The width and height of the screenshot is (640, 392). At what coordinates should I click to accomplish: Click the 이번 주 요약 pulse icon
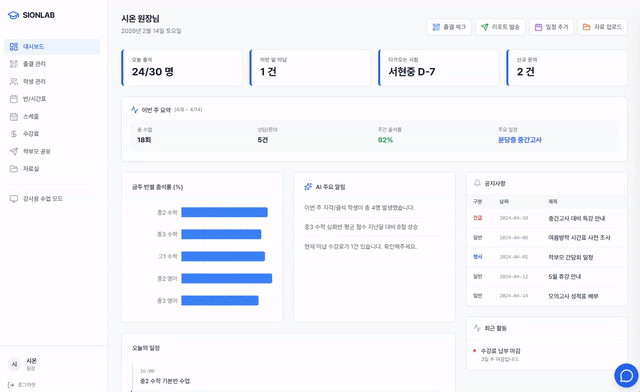point(135,109)
